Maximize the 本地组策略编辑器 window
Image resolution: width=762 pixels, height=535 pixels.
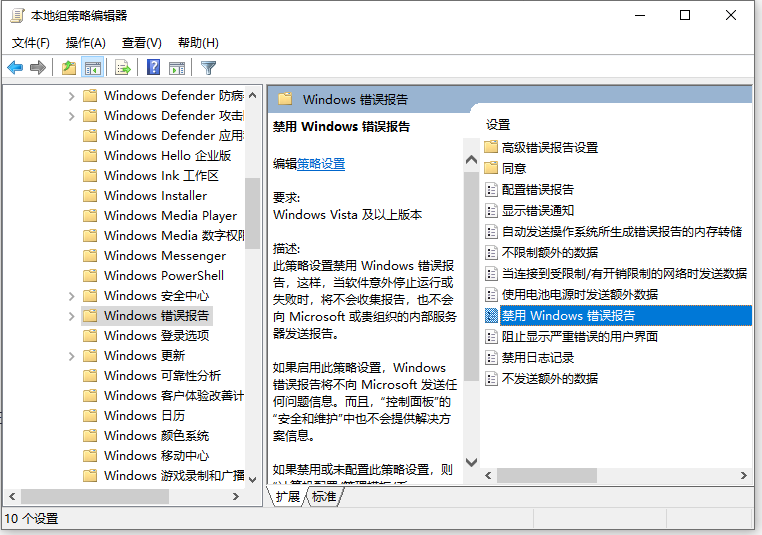click(x=685, y=16)
